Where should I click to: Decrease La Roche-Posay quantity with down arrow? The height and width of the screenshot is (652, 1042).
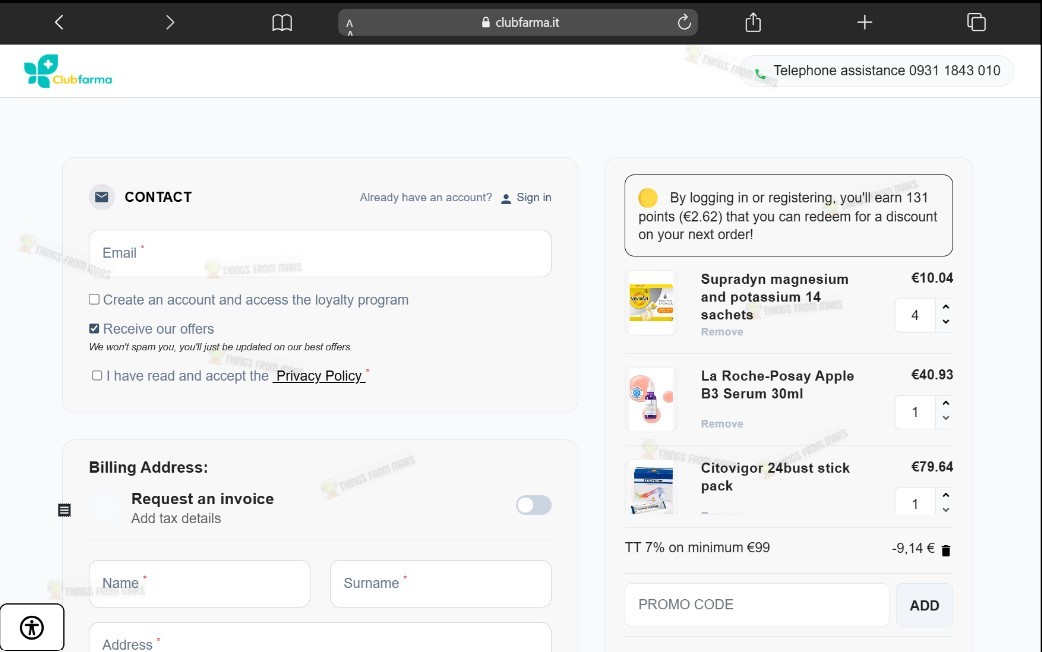(x=946, y=419)
